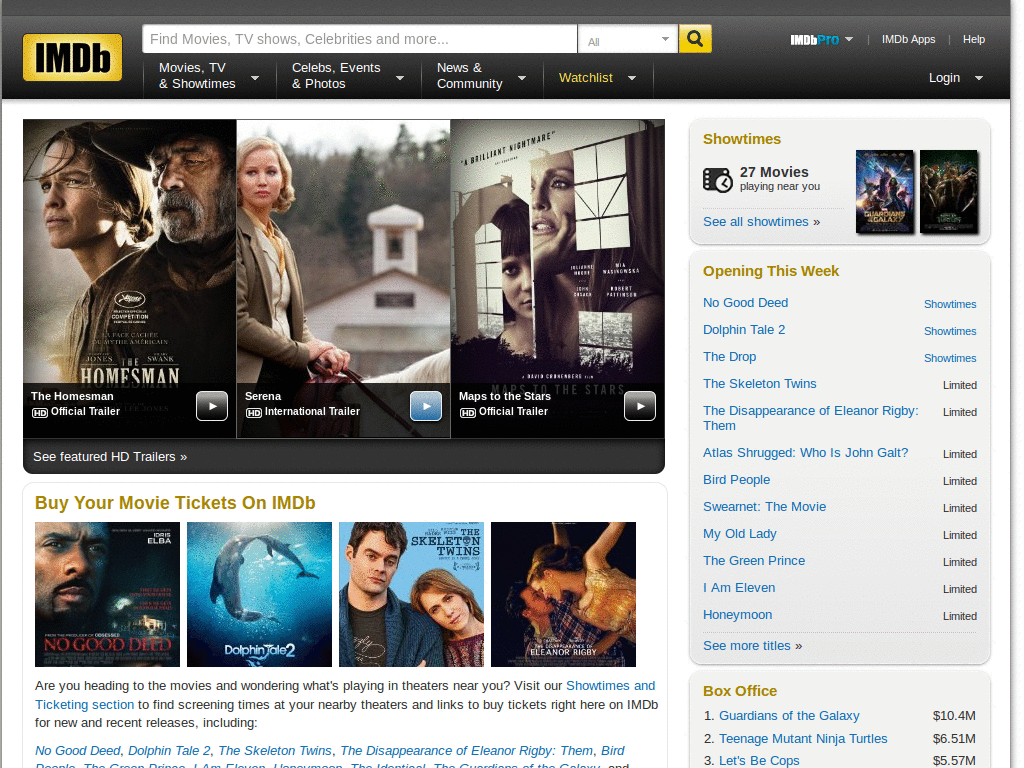Click The Skeleton Twins italic link in paragraph

pyautogui.click(x=275, y=750)
